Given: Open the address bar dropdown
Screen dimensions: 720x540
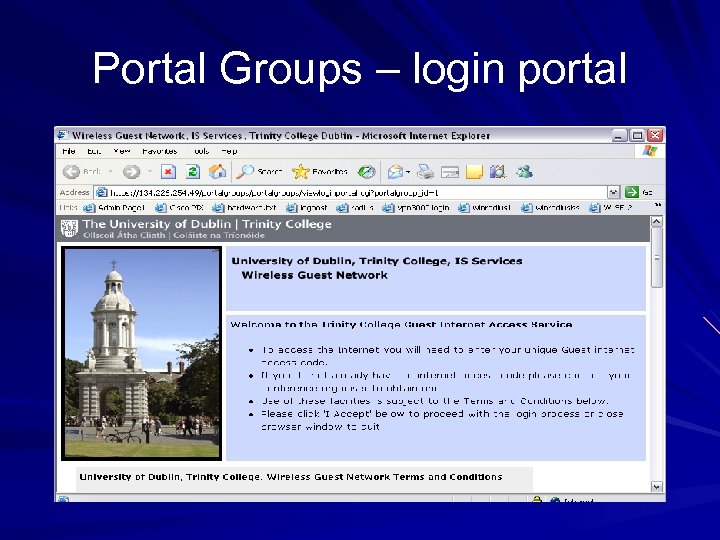Looking at the screenshot, I should [613, 192].
